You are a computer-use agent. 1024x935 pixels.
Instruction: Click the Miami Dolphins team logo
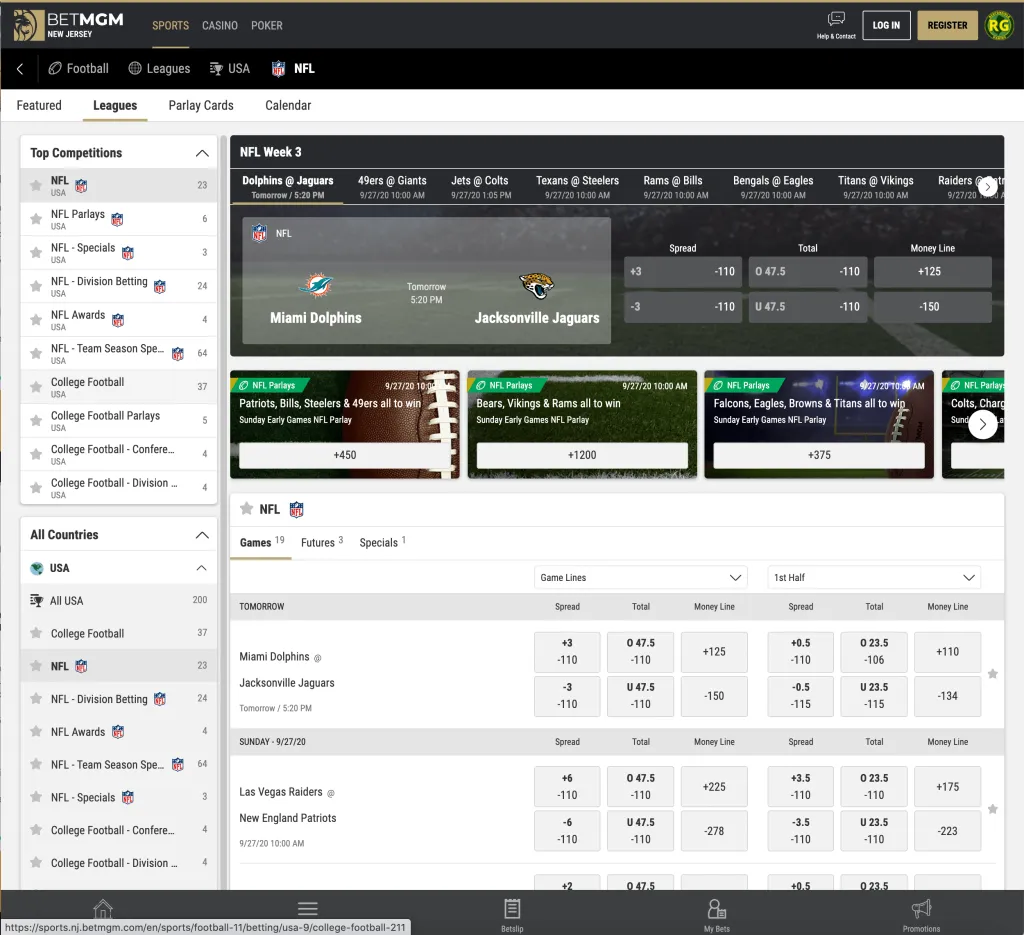tap(316, 285)
